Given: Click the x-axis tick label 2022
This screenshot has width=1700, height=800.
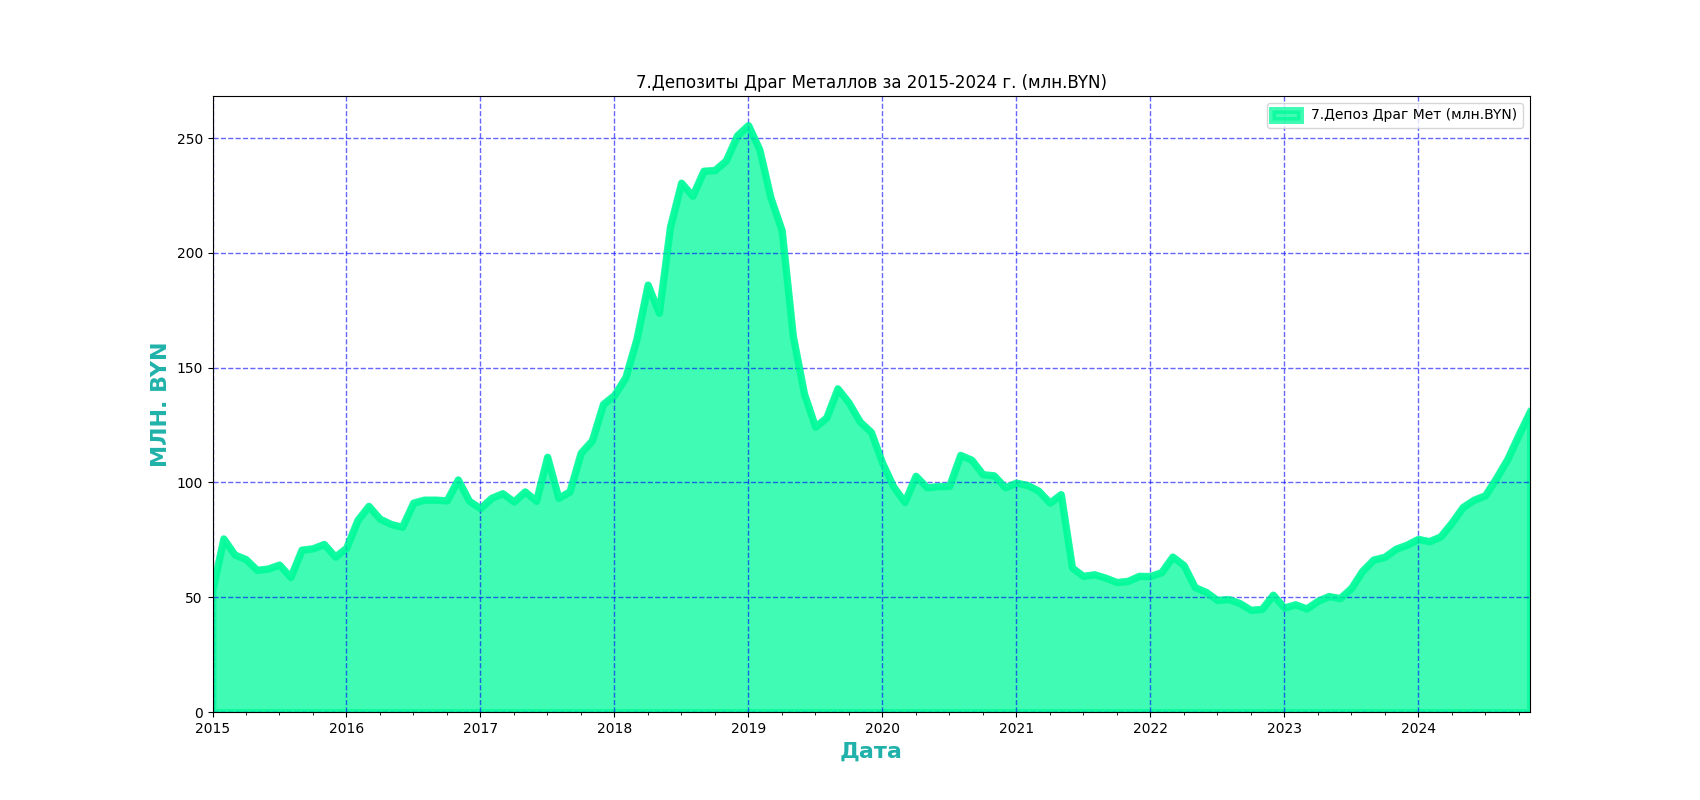Looking at the screenshot, I should (x=1150, y=729).
